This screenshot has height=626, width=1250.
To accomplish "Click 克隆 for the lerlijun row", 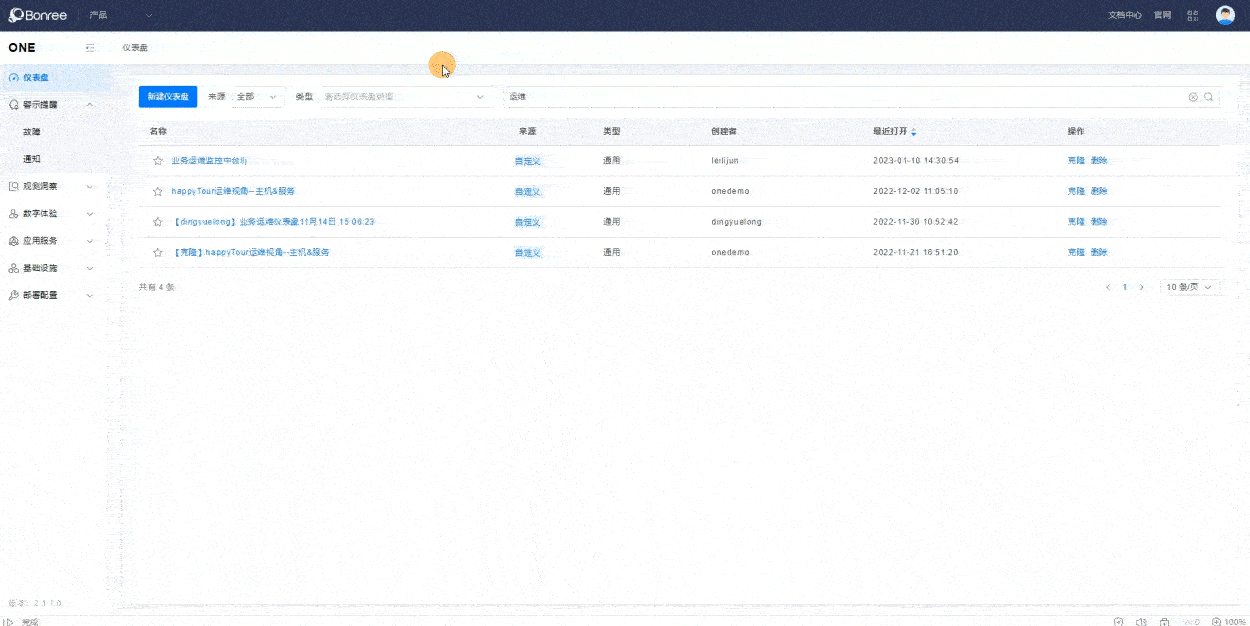I will click(x=1076, y=160).
